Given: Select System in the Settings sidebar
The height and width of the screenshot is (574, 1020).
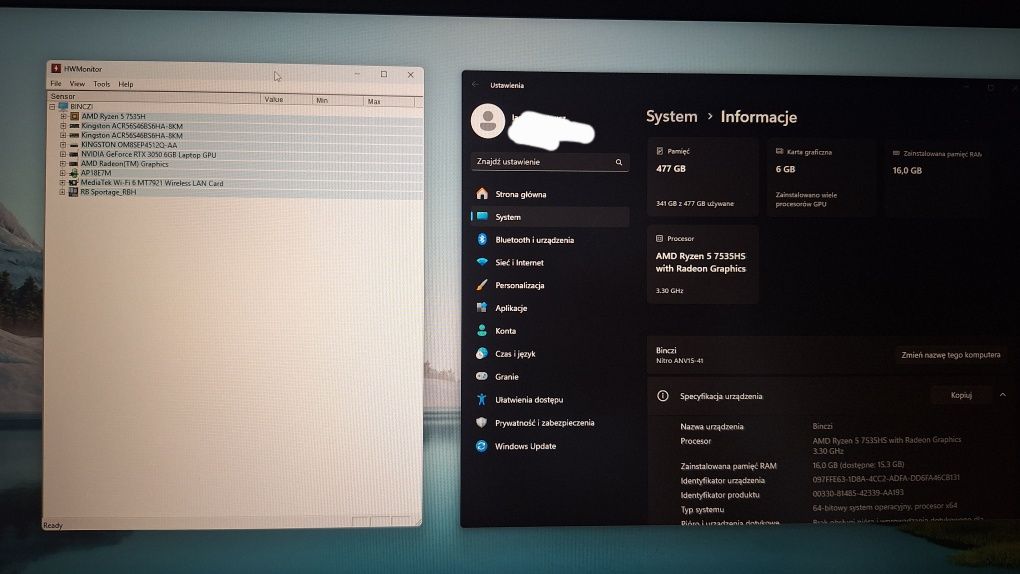Looking at the screenshot, I should (x=550, y=217).
